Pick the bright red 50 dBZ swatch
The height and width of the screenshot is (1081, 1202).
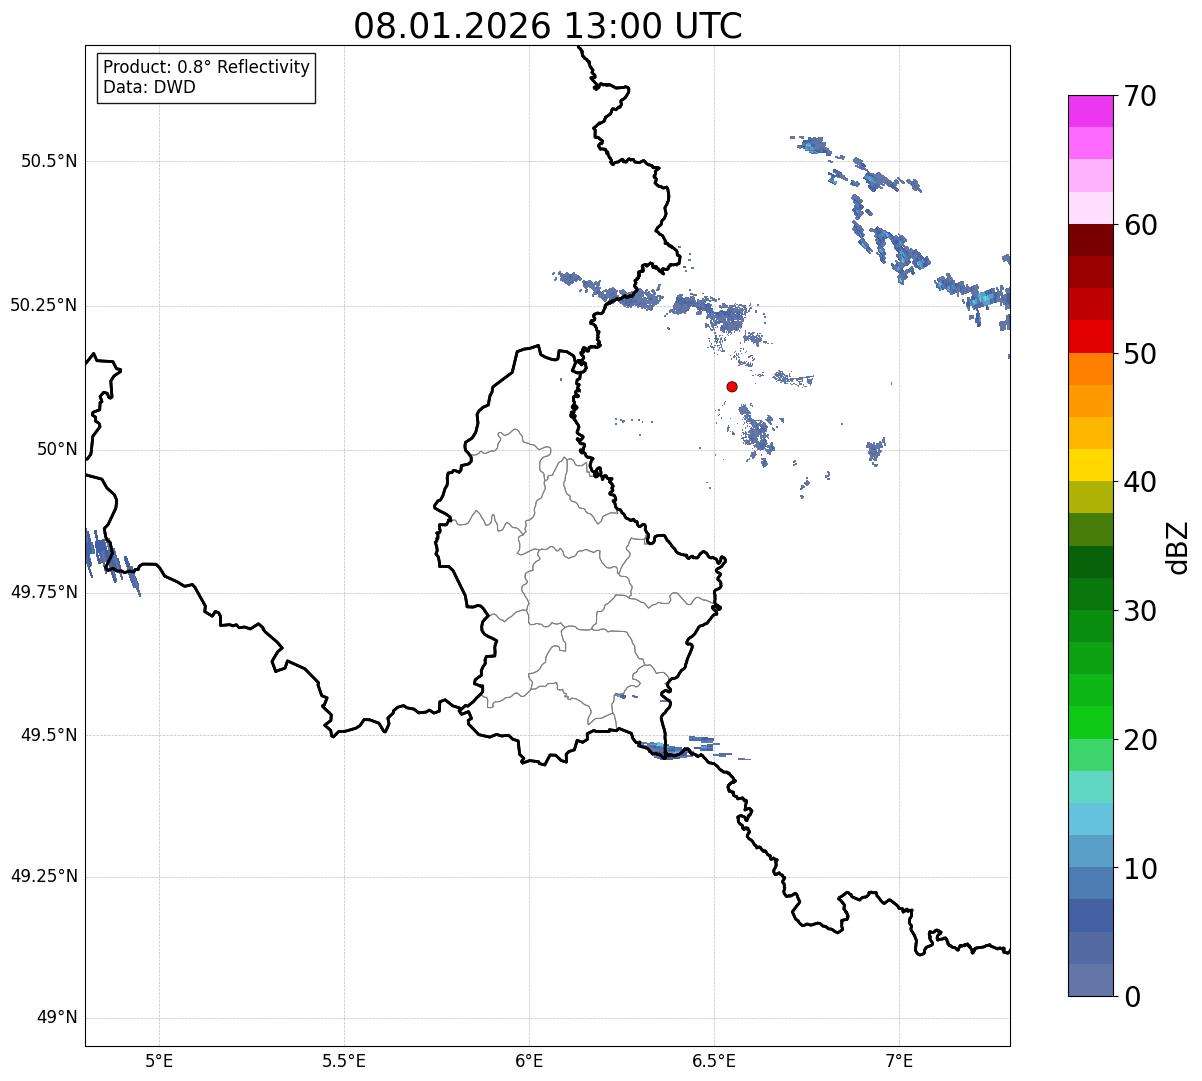pyautogui.click(x=1091, y=336)
